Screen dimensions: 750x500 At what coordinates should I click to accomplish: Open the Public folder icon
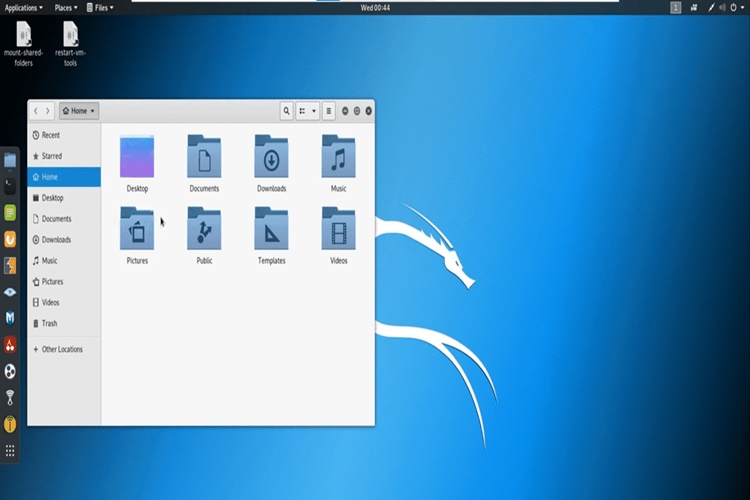[204, 229]
